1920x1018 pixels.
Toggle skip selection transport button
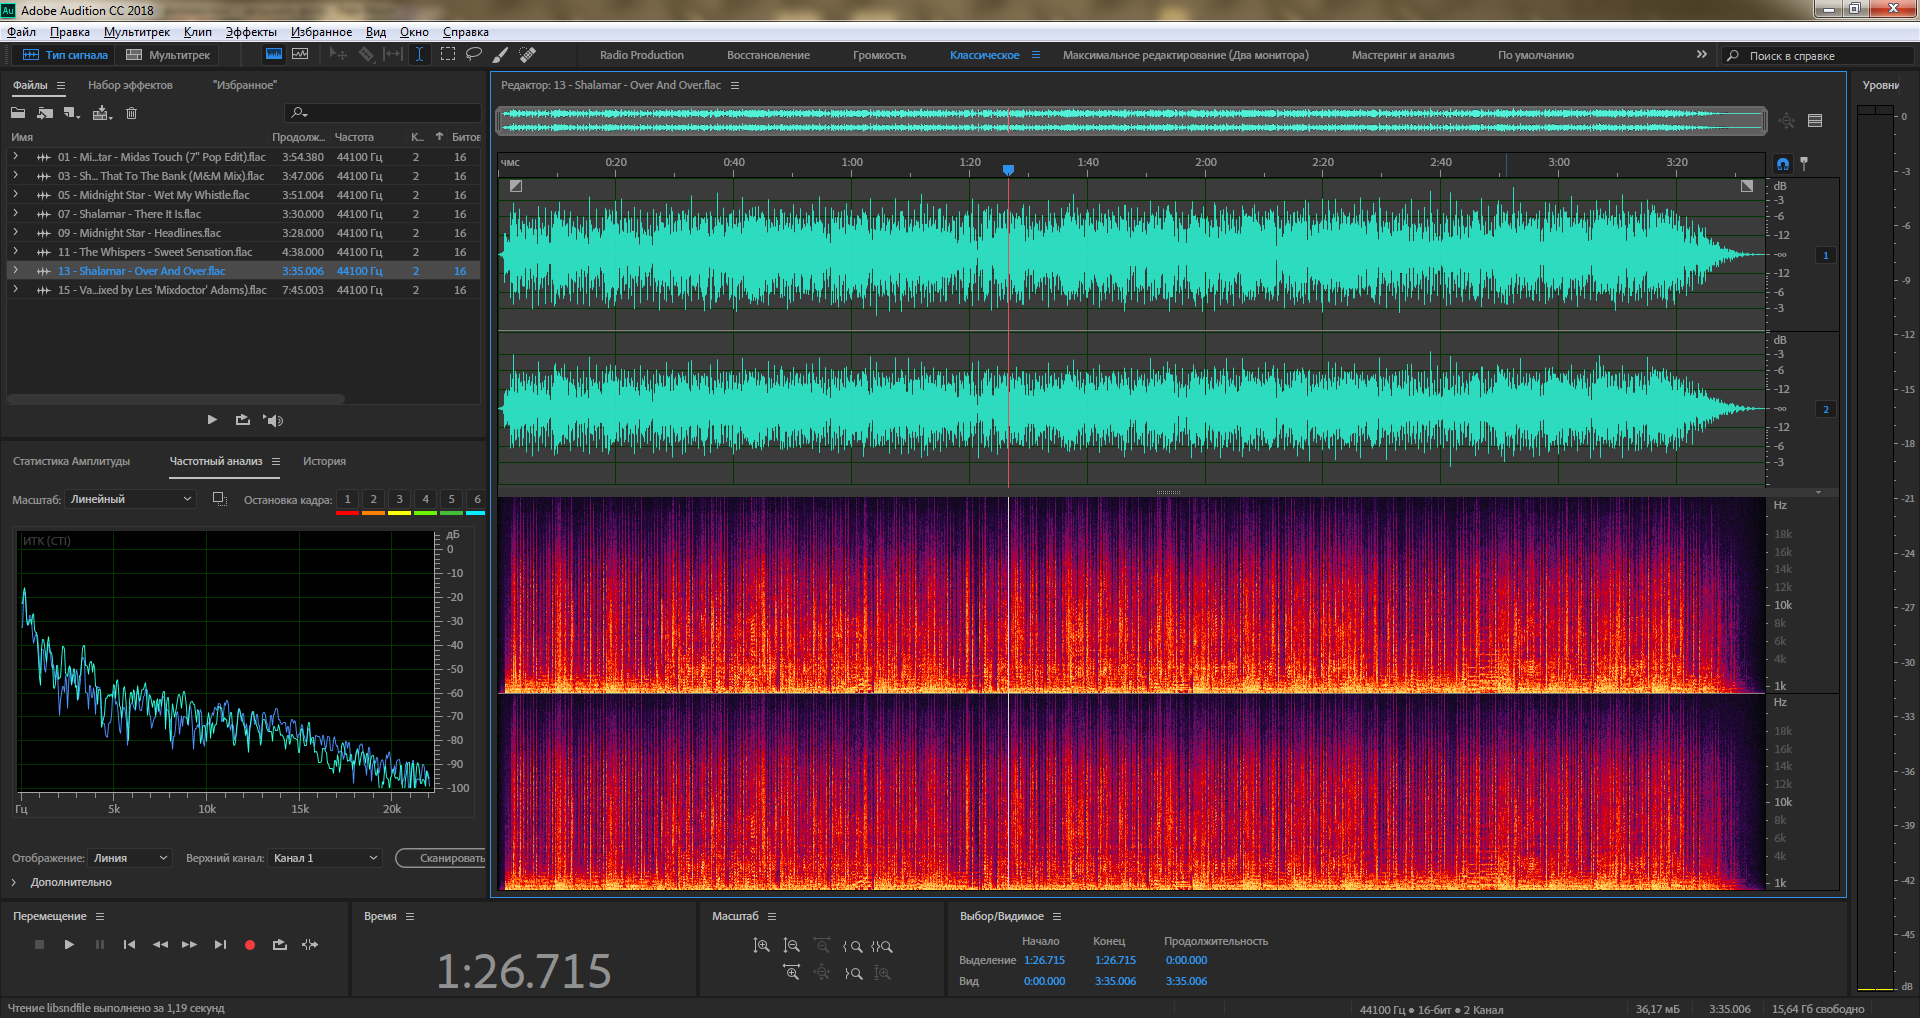click(310, 944)
